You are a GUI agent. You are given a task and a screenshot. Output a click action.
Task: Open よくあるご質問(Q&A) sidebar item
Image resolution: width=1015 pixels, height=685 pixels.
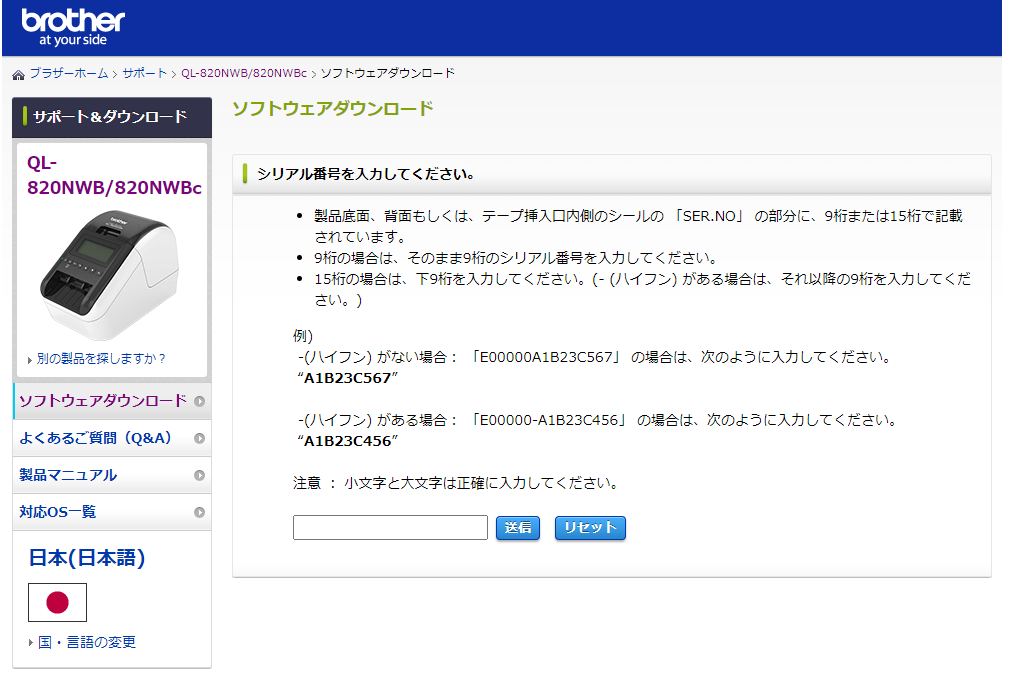coord(96,438)
